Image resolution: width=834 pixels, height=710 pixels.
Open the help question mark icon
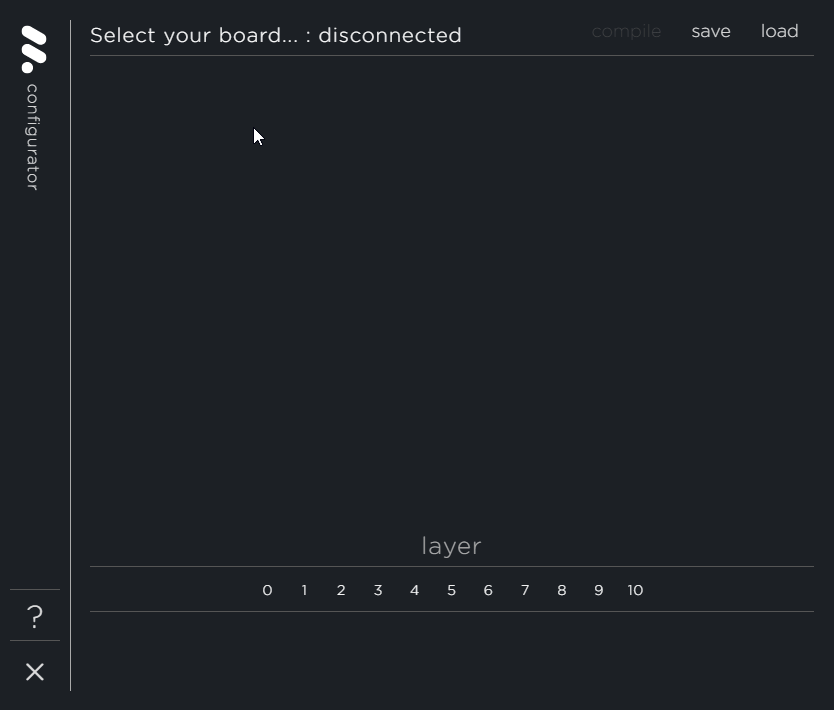tap(35, 616)
